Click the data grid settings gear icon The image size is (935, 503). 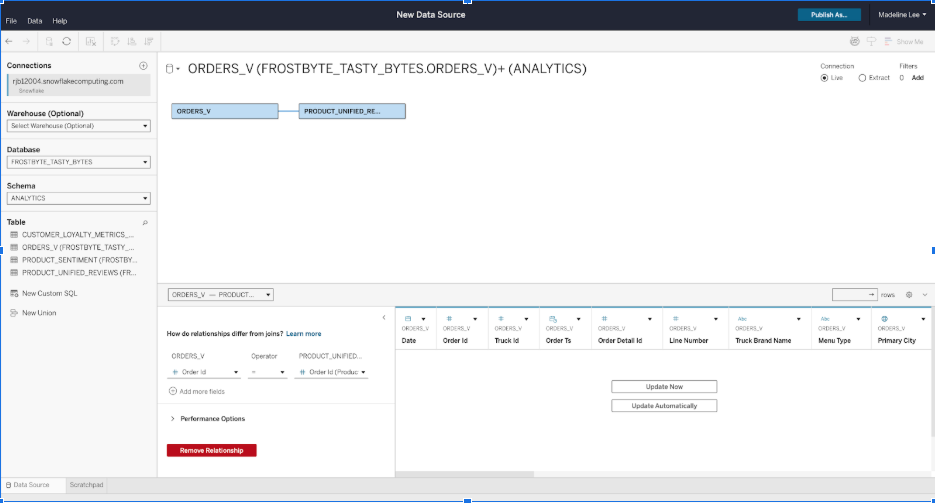click(x=909, y=295)
